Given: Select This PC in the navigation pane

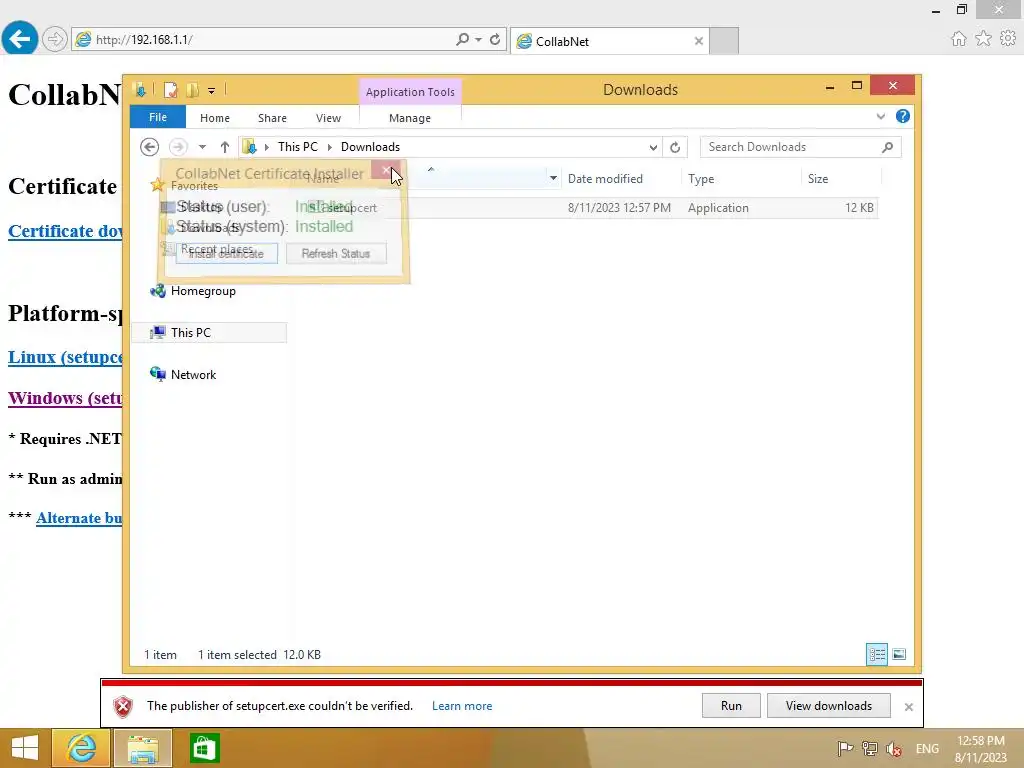Looking at the screenshot, I should coord(191,332).
